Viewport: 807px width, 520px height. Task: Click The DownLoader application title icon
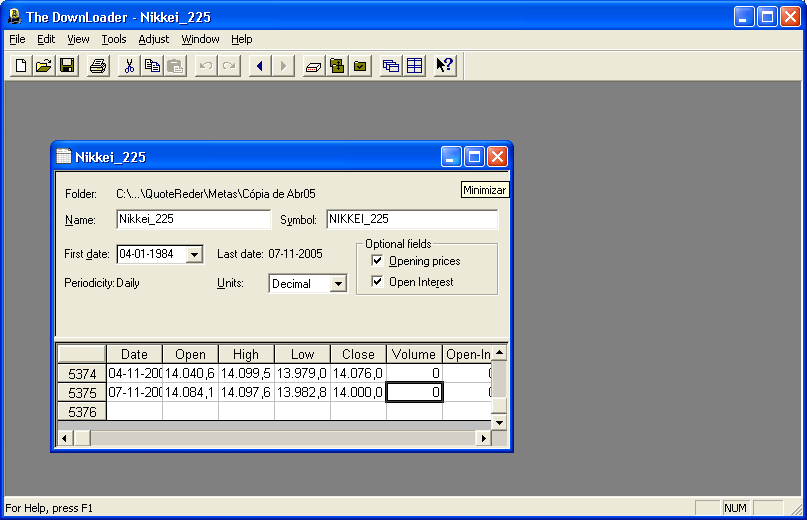point(14,16)
